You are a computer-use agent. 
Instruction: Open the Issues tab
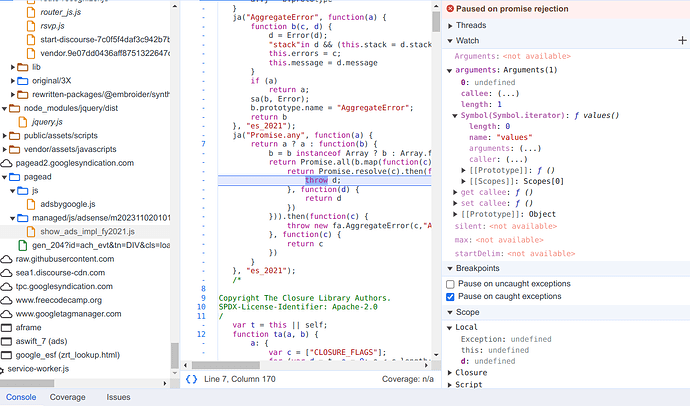click(118, 397)
